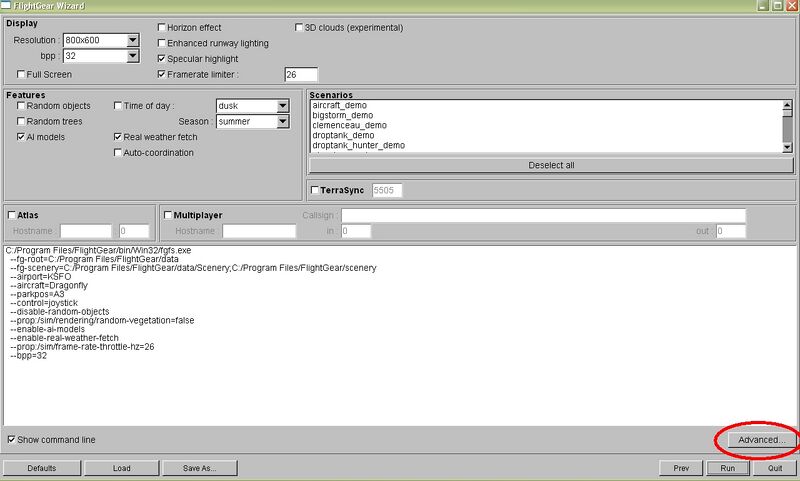
Task: Enable 3D clouds (experimental)
Action: coord(299,27)
